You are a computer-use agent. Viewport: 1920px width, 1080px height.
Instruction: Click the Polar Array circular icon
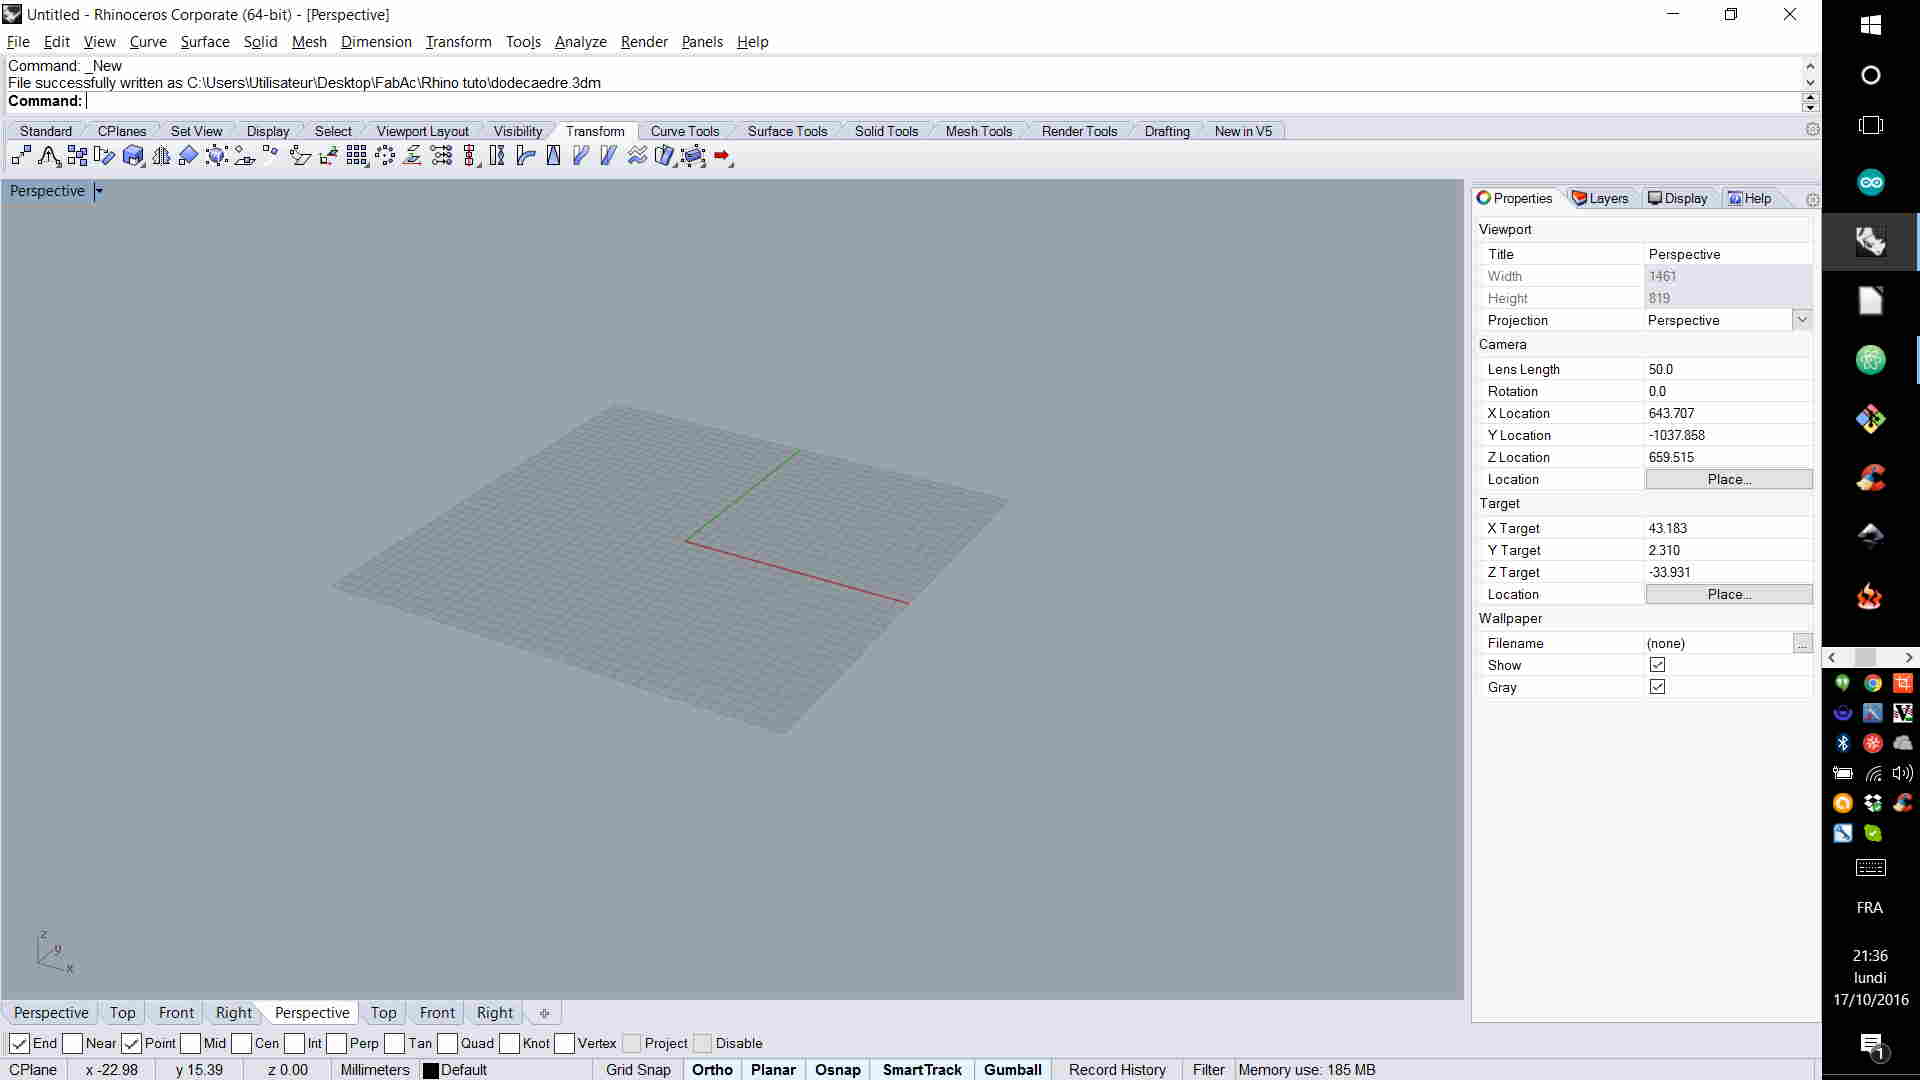(385, 156)
